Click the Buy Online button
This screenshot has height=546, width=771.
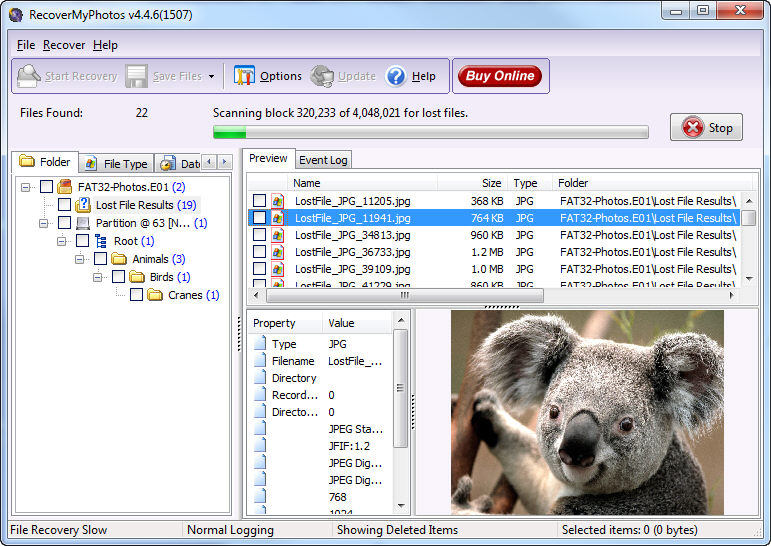tap(499, 76)
